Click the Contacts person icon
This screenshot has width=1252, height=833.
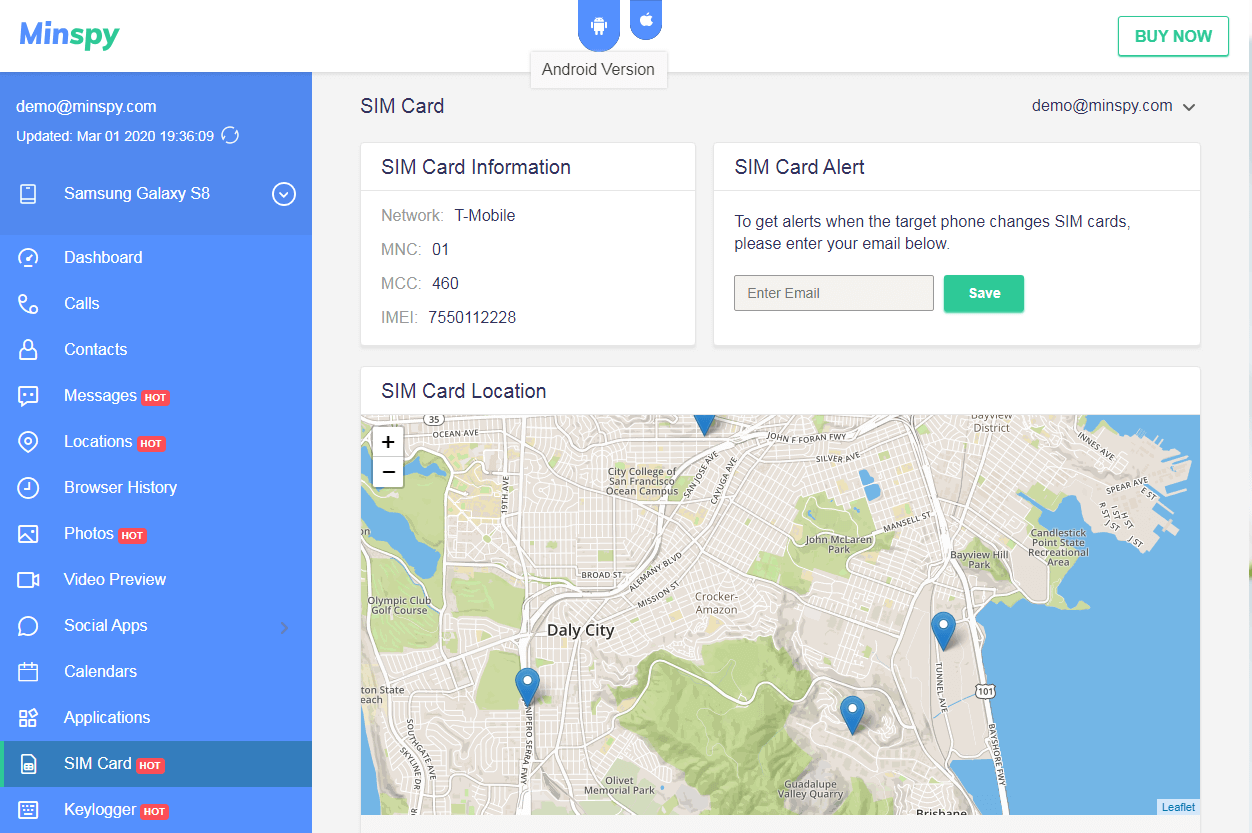(28, 349)
